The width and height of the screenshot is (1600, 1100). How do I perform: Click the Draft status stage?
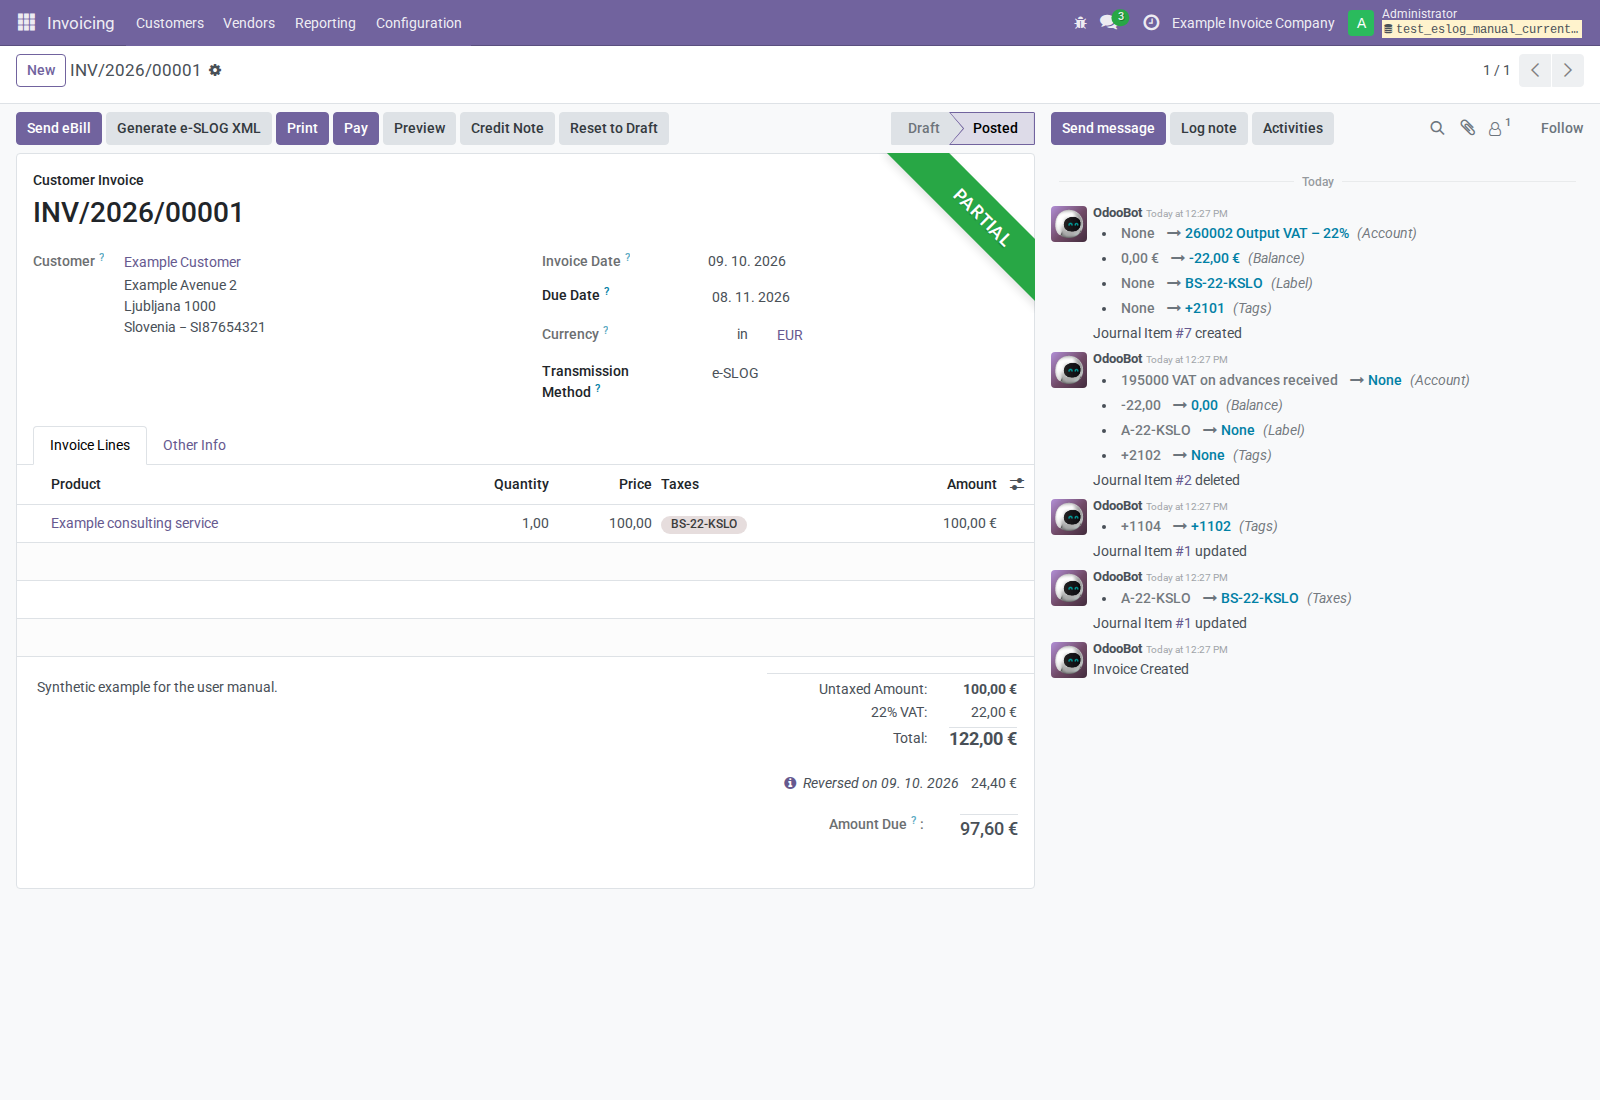(922, 128)
